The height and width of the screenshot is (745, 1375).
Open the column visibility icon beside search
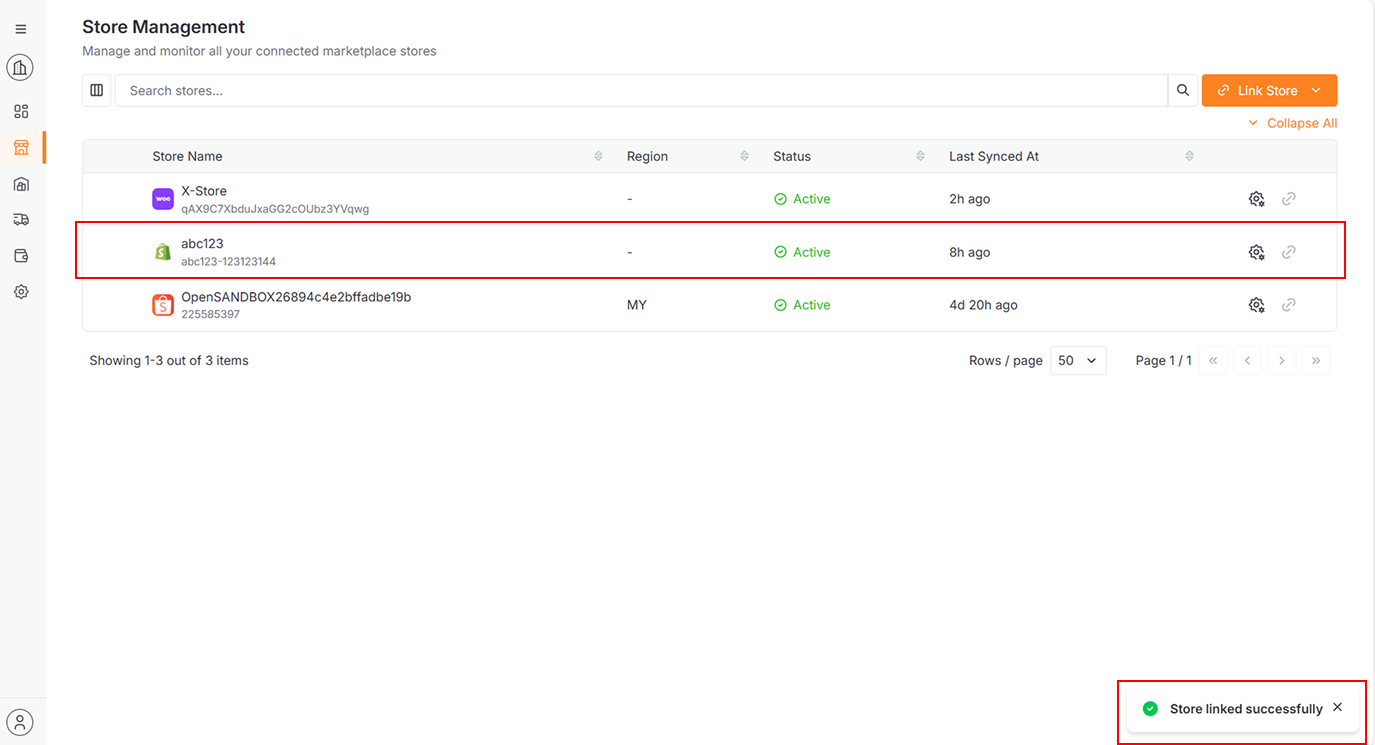[96, 90]
